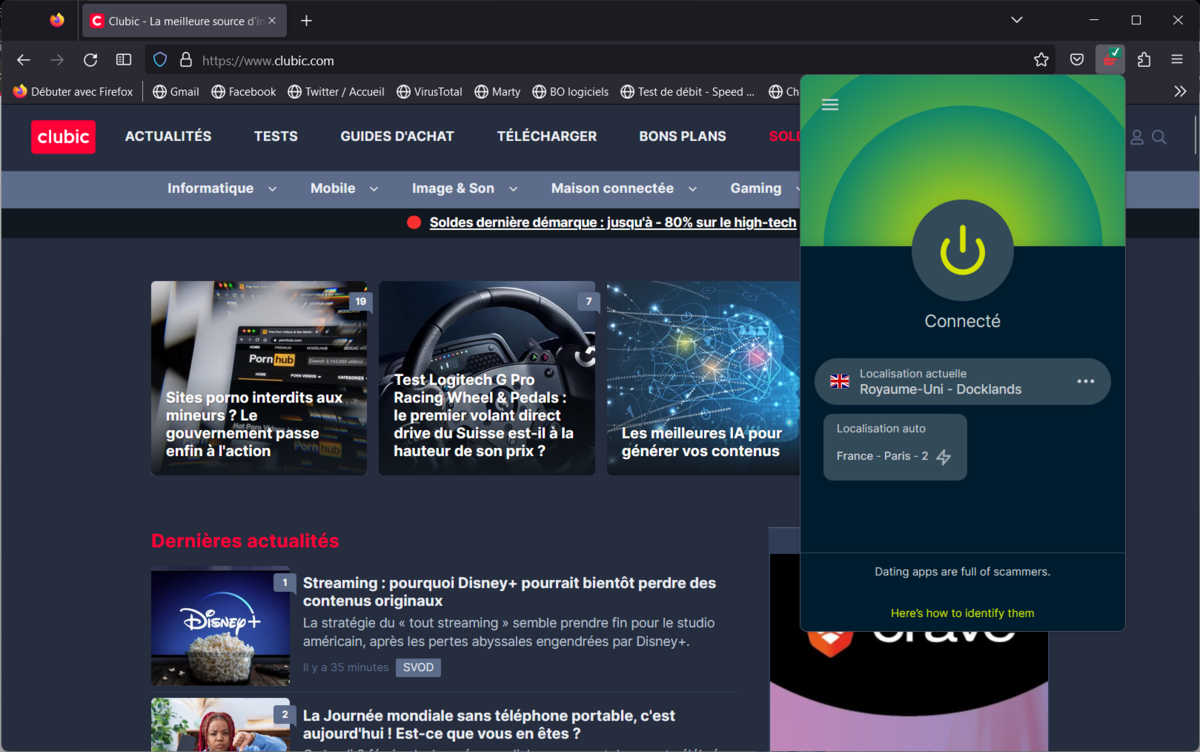
Task: Open 'Here's how to identify them' link
Action: point(962,613)
